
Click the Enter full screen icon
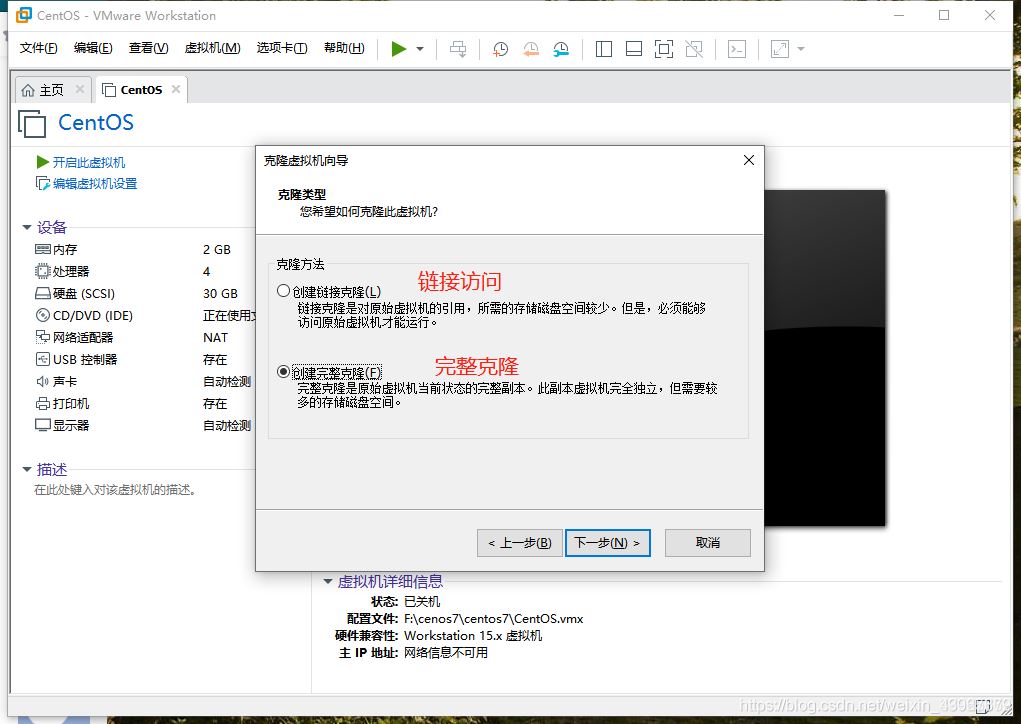tap(663, 48)
